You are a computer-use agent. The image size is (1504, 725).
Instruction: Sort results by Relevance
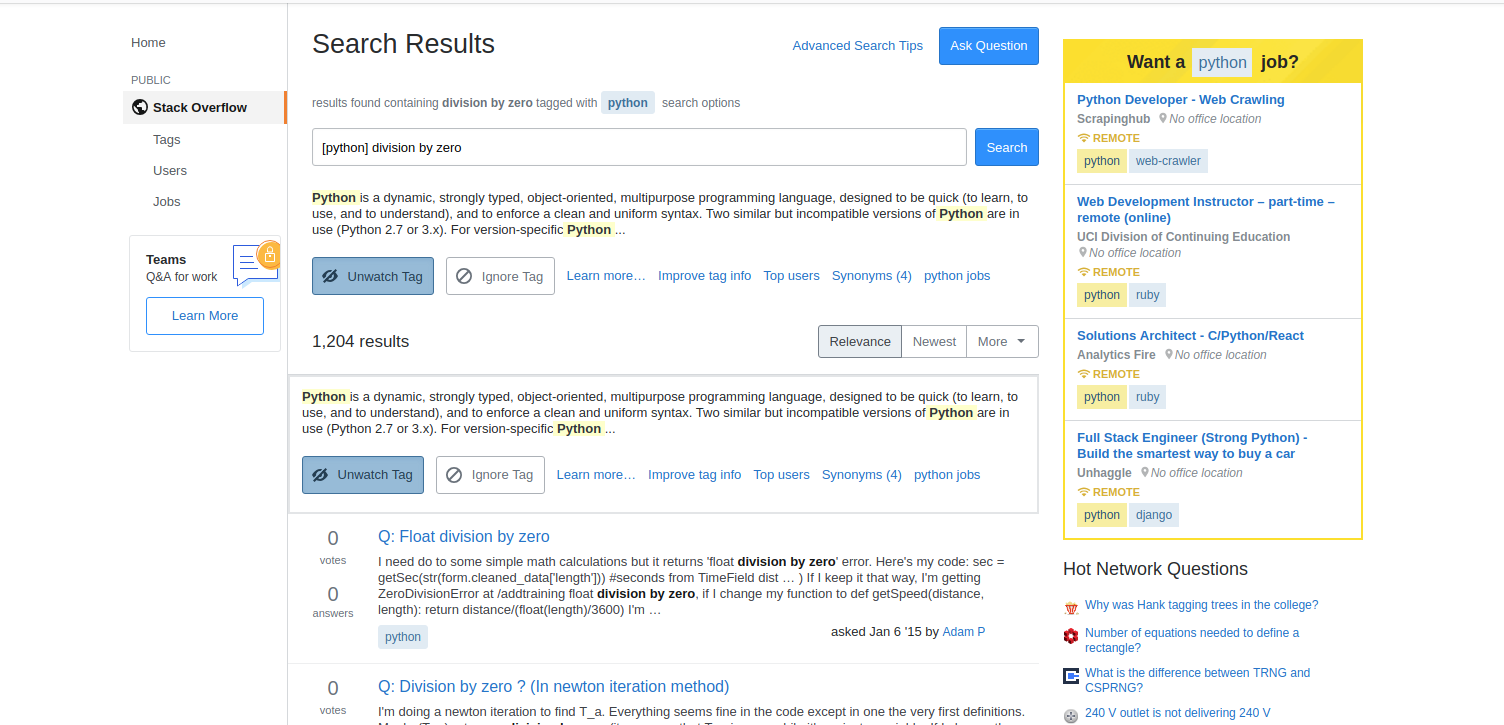coord(860,341)
